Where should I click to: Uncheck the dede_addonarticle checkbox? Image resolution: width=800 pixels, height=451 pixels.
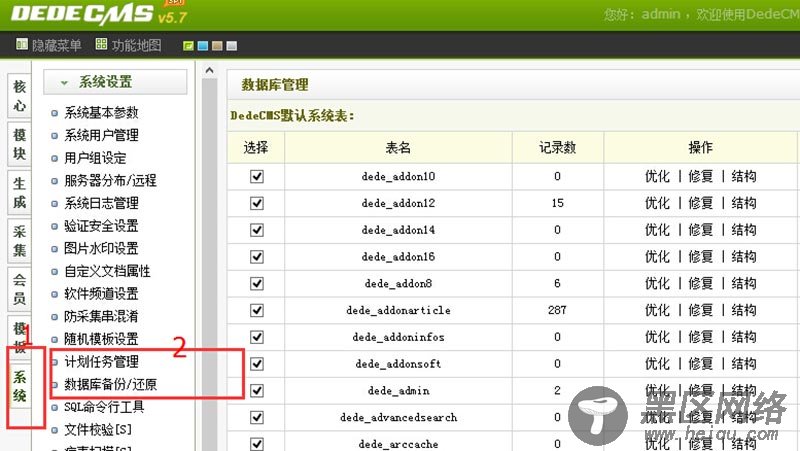(x=257, y=310)
